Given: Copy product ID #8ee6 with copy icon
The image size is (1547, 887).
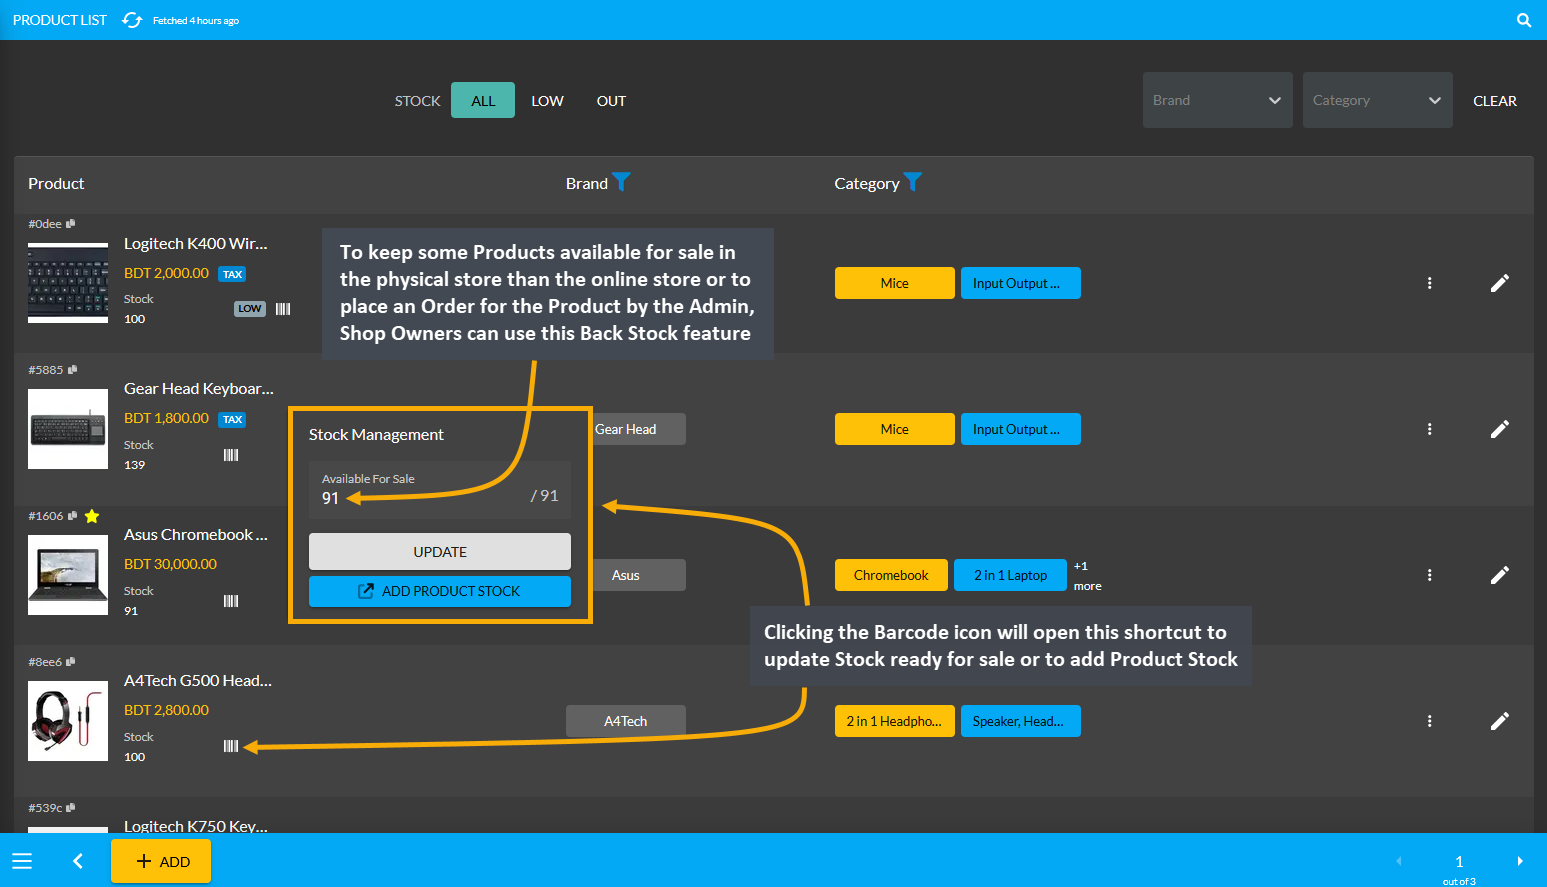Looking at the screenshot, I should click(x=70, y=662).
